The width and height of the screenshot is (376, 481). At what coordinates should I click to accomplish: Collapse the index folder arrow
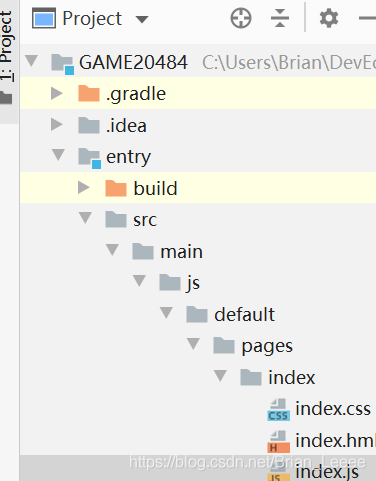tap(220, 376)
